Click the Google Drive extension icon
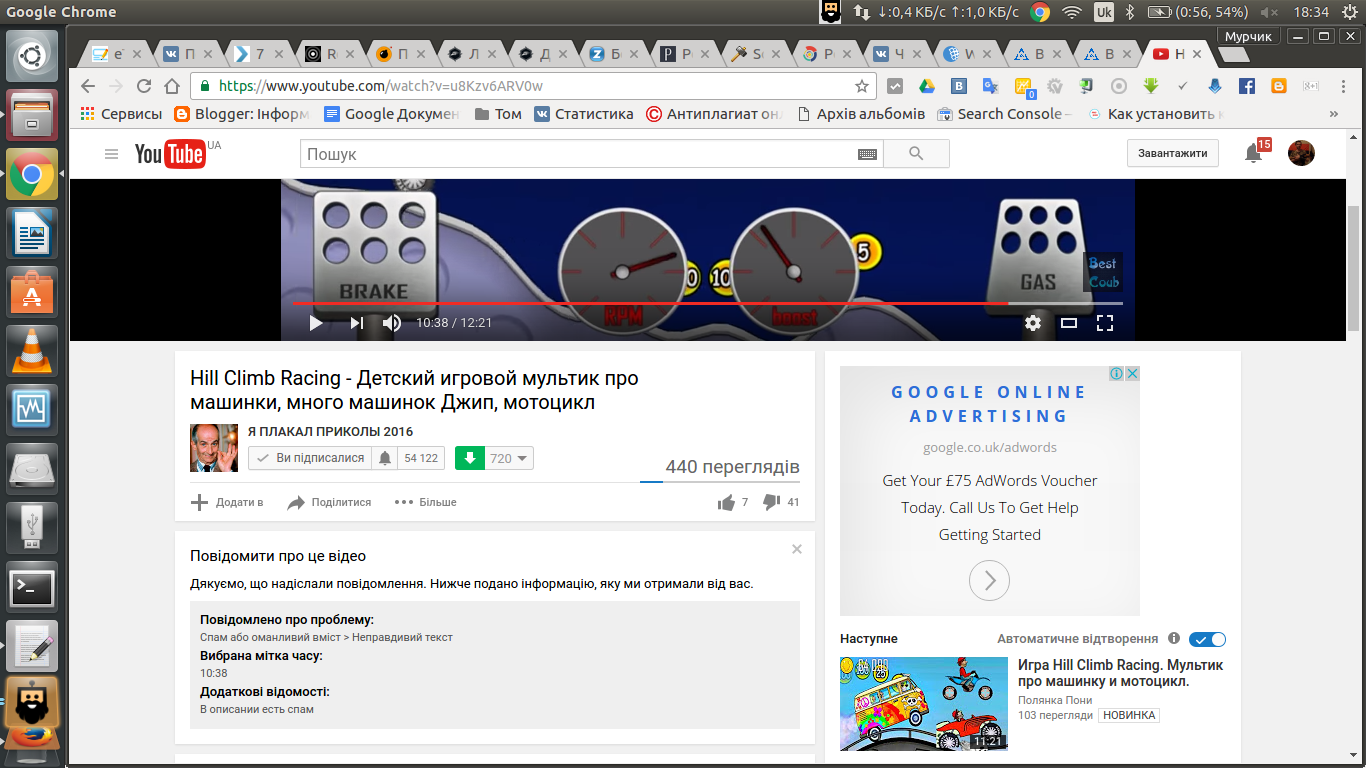The image size is (1366, 768). point(927,86)
